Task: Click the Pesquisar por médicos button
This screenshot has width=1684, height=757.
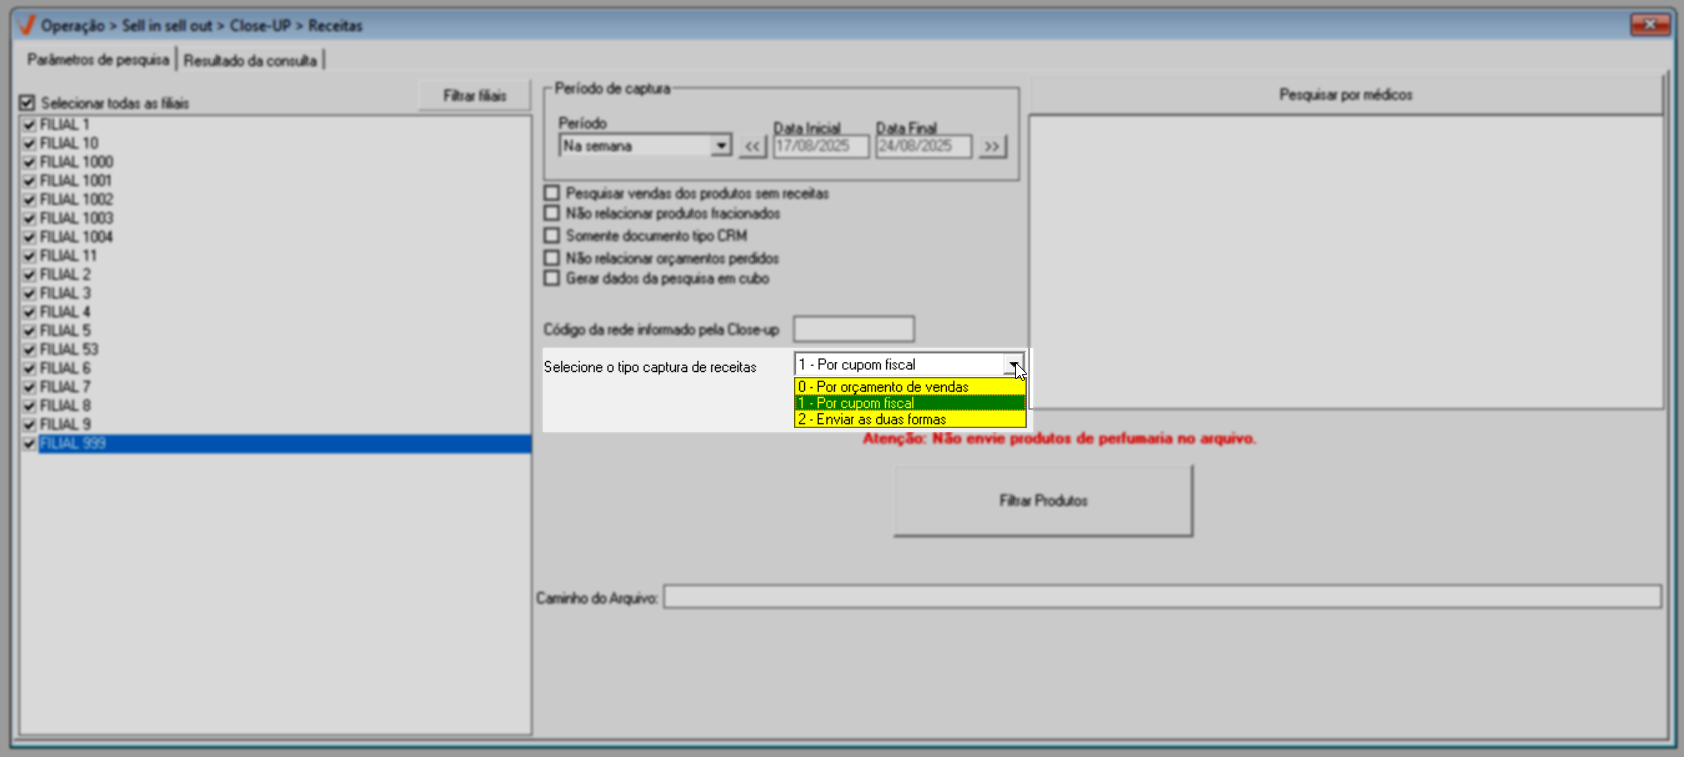Action: coord(1346,95)
